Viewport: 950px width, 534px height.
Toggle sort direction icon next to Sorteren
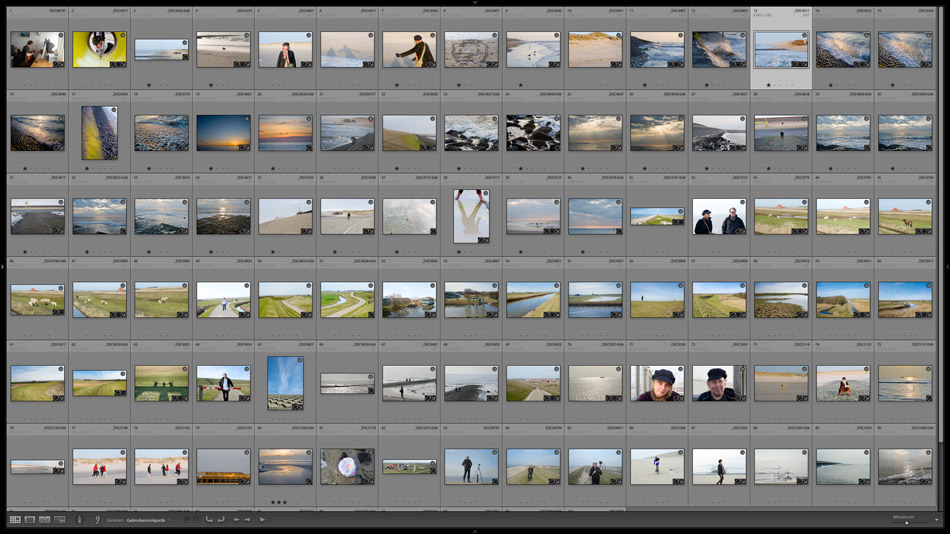[98, 520]
